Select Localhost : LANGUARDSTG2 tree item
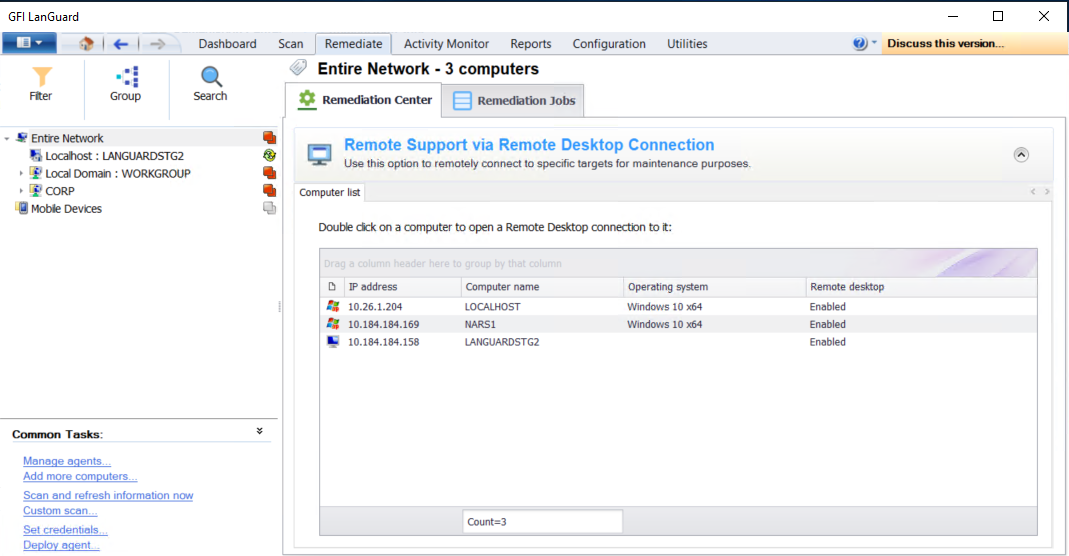This screenshot has width=1069, height=556. [x=114, y=156]
